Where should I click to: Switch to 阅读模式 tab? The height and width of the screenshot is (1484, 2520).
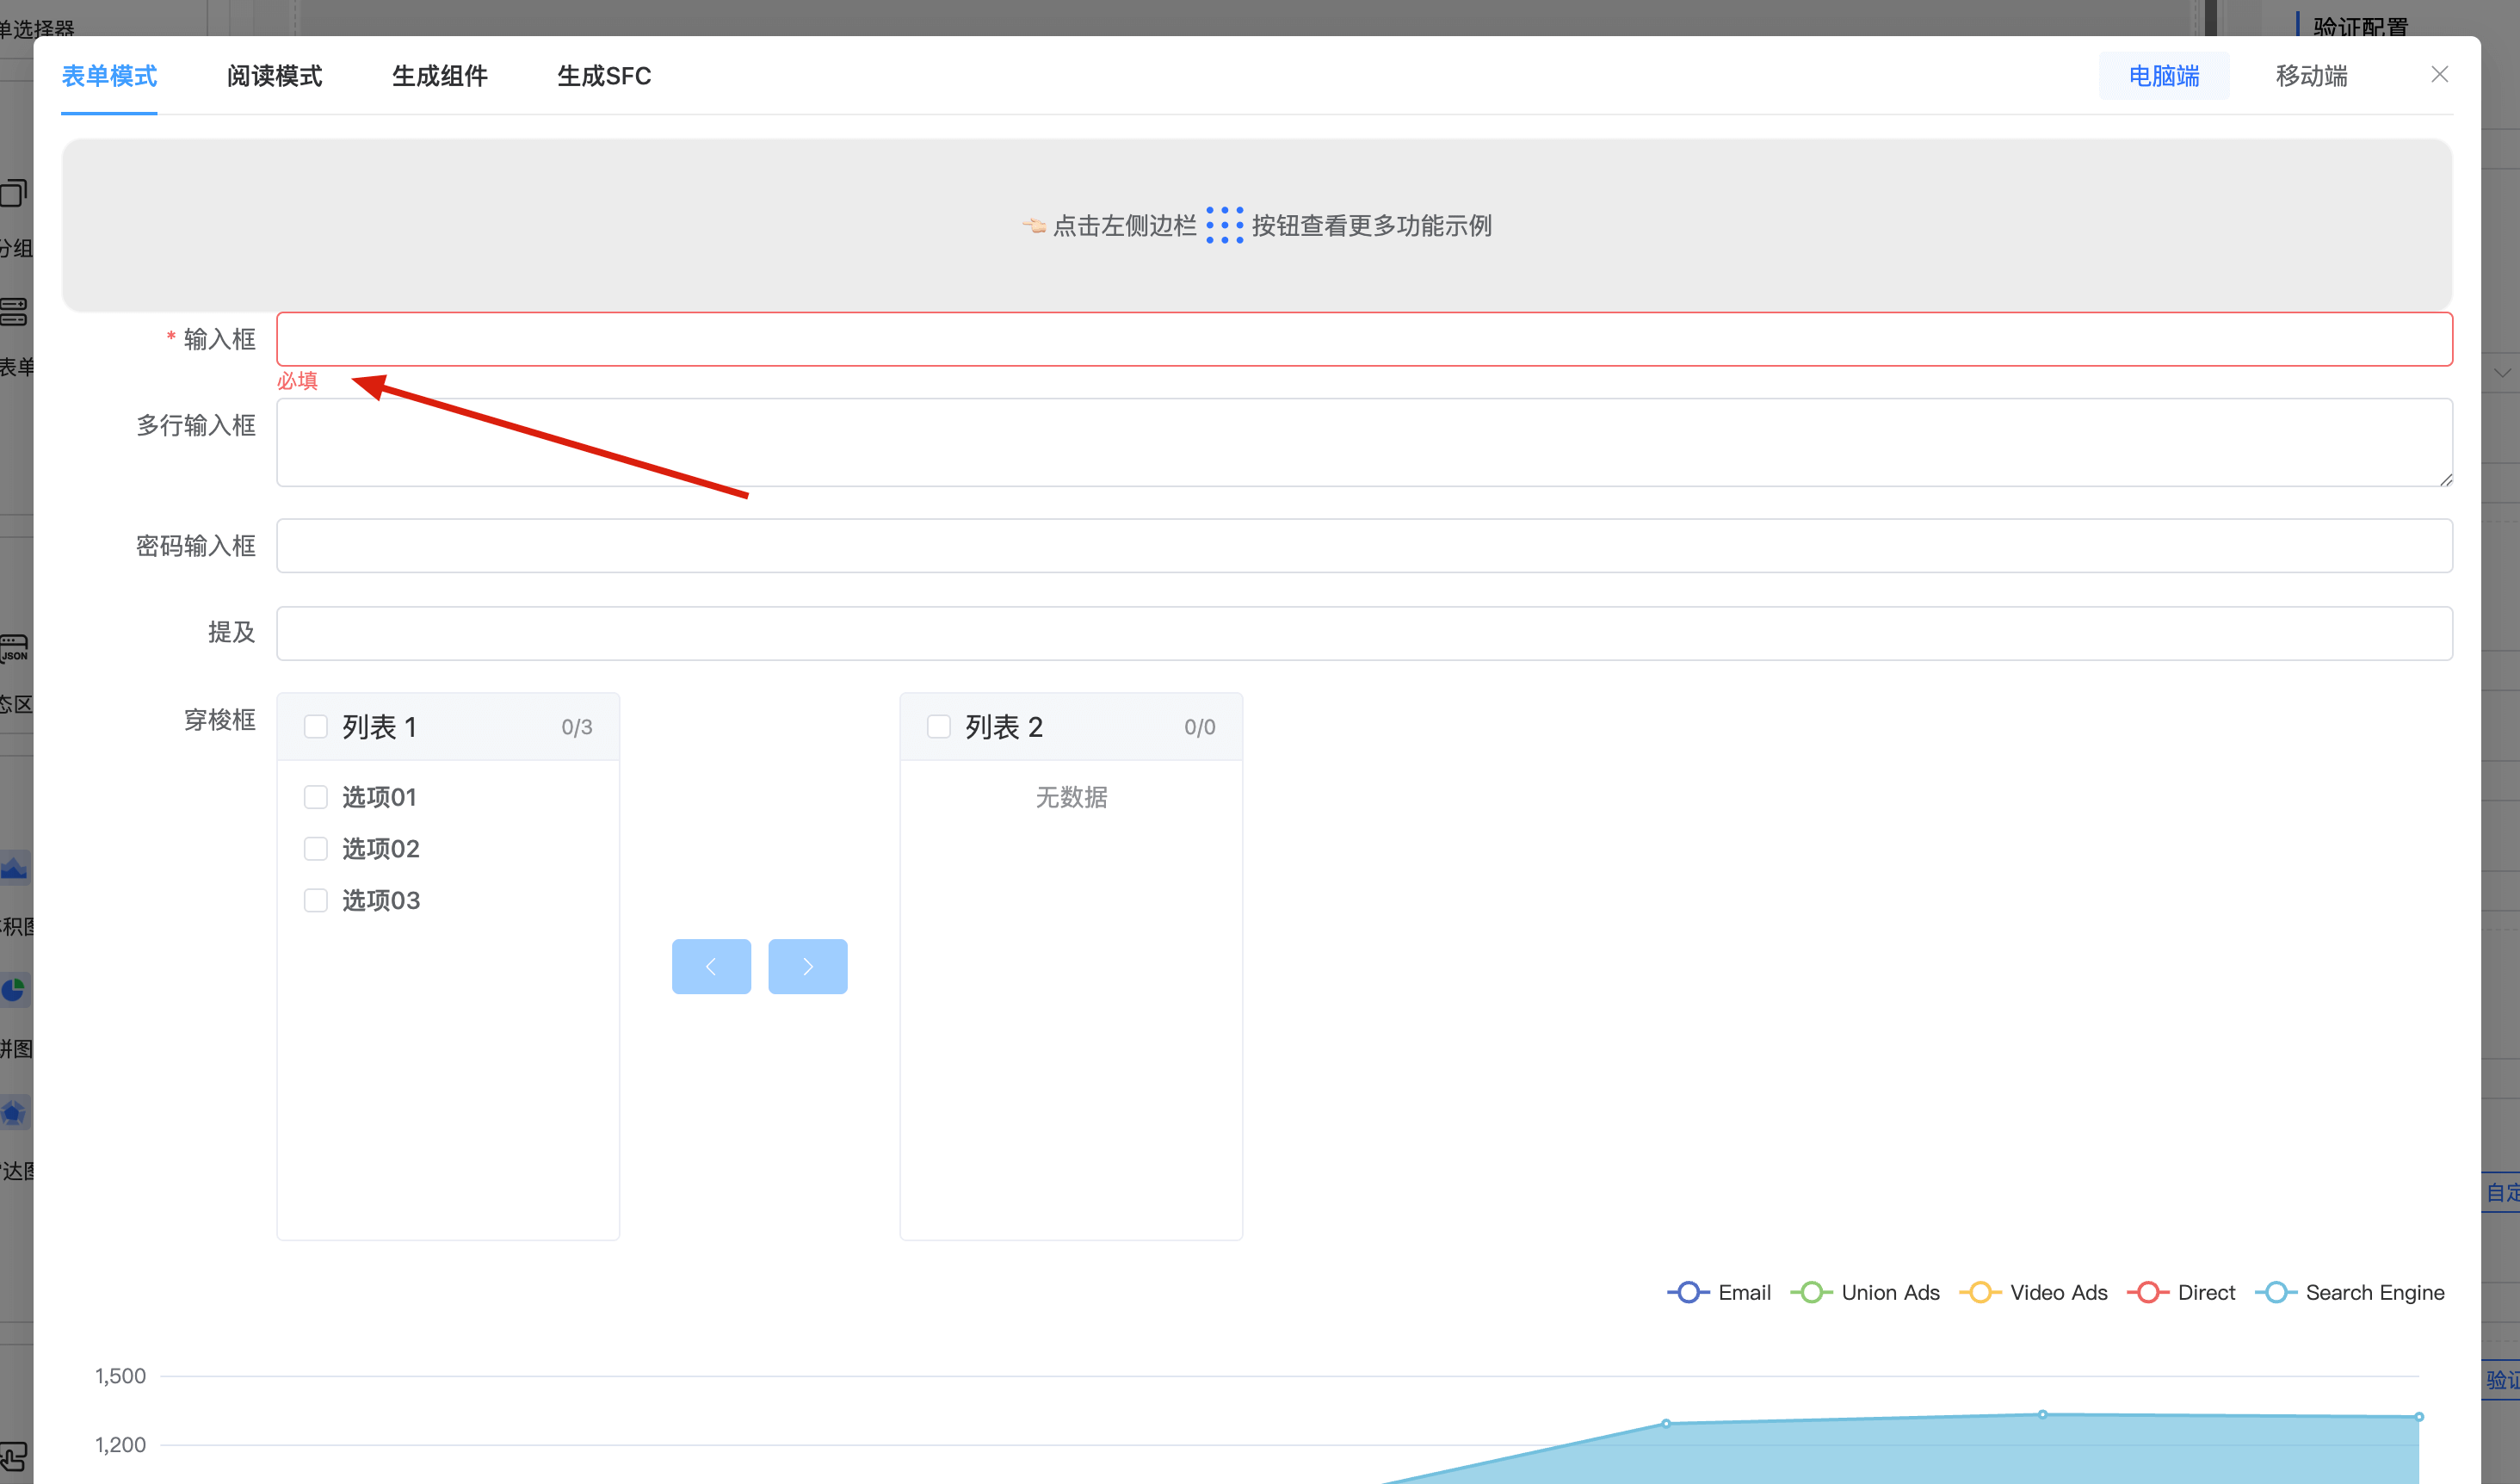coord(274,76)
